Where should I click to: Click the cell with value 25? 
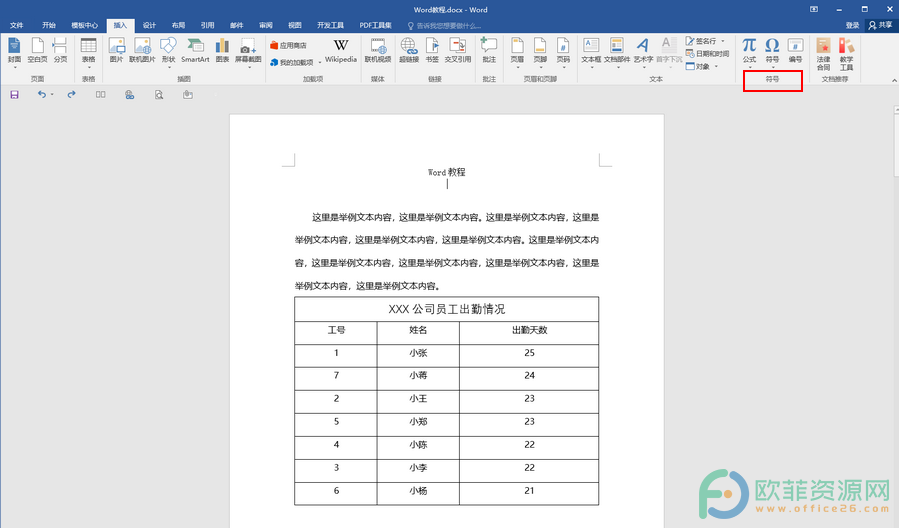pos(529,353)
